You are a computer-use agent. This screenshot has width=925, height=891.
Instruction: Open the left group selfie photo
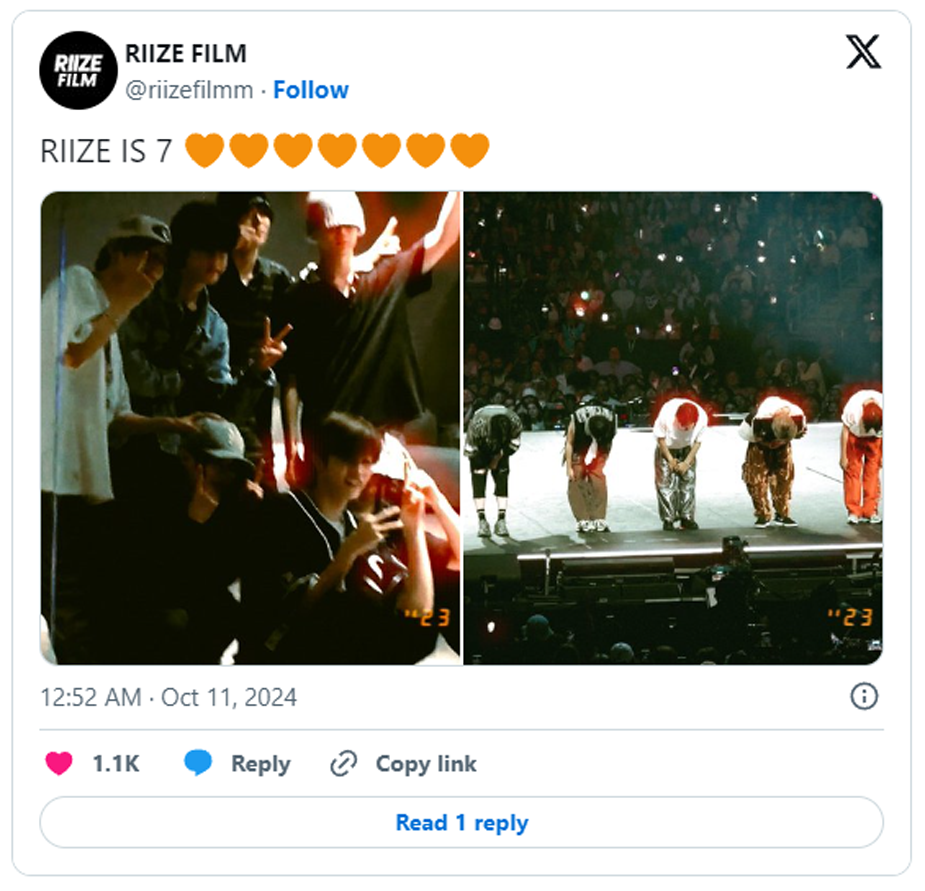[x=251, y=428]
